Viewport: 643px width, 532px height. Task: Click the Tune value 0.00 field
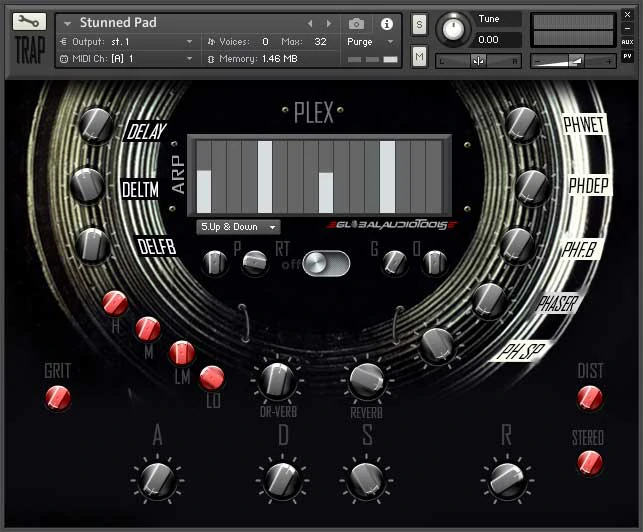click(x=498, y=40)
